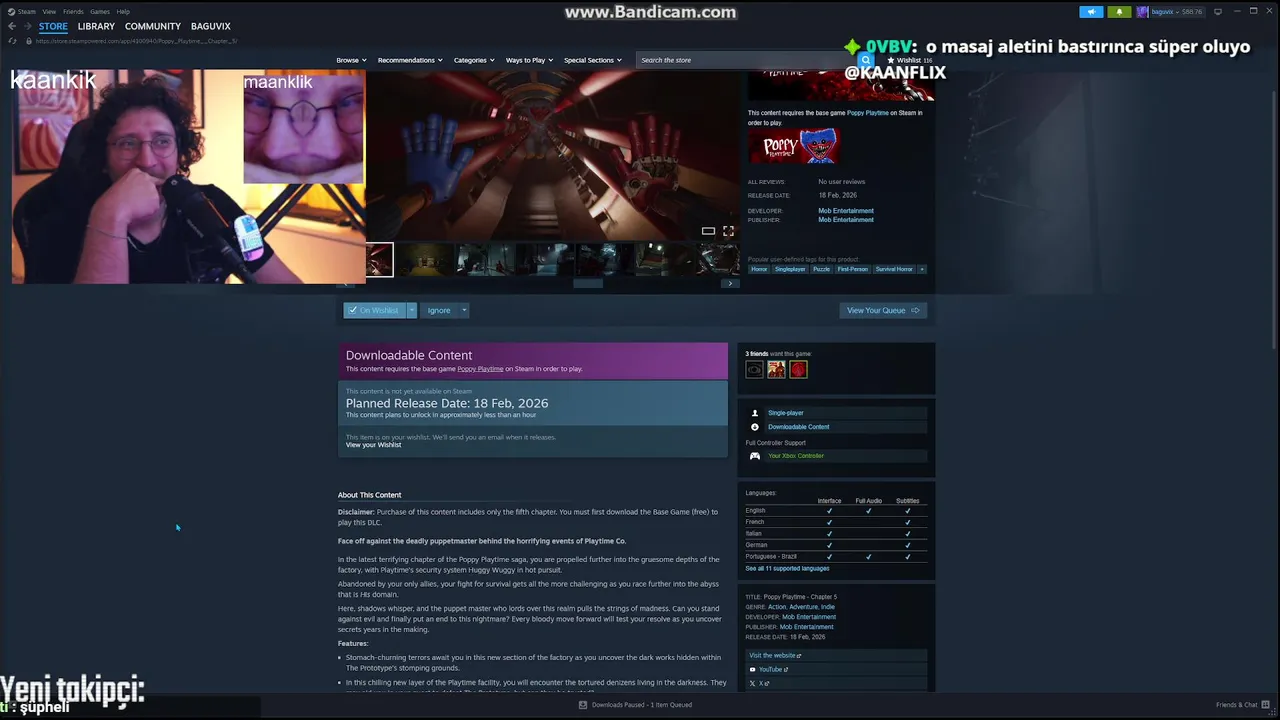Screen dimensions: 1280x720
Task: Open the green notifications bell
Action: pos(1119,12)
